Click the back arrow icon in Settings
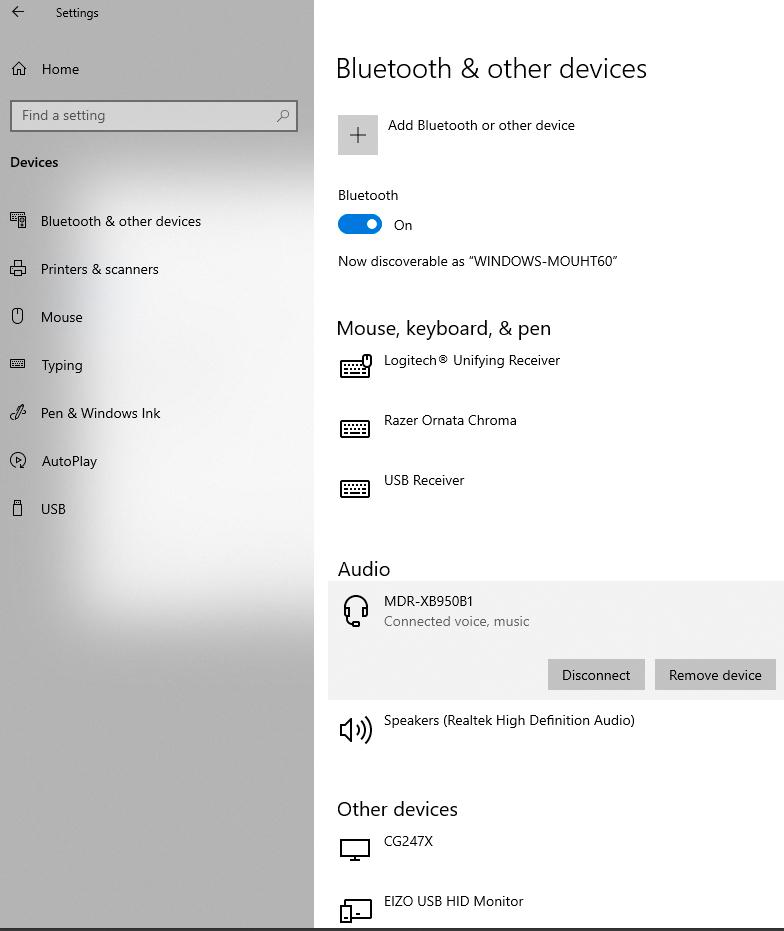This screenshot has height=931, width=784. point(18,12)
